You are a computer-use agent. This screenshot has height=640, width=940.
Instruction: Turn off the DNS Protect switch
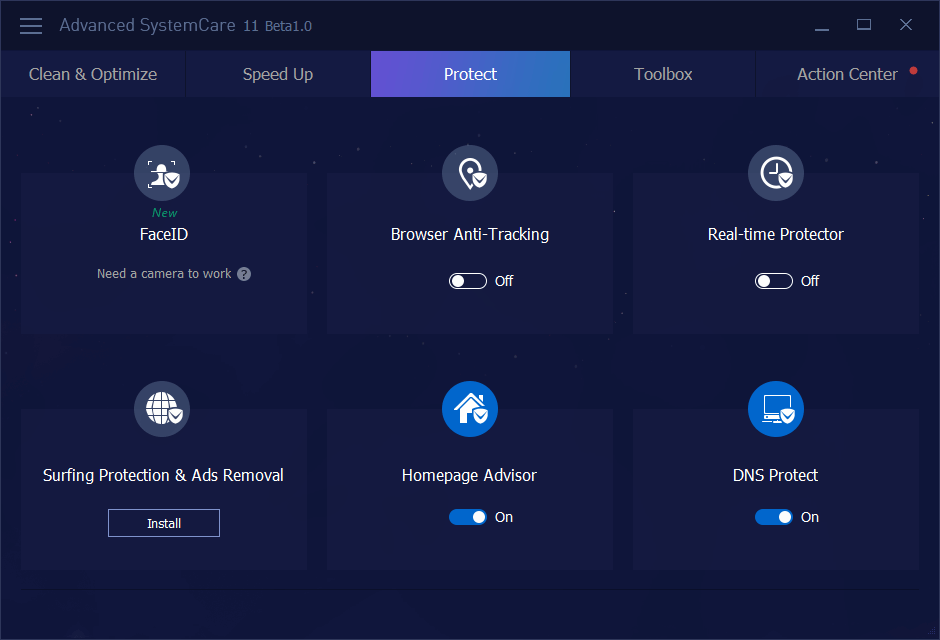(x=774, y=517)
